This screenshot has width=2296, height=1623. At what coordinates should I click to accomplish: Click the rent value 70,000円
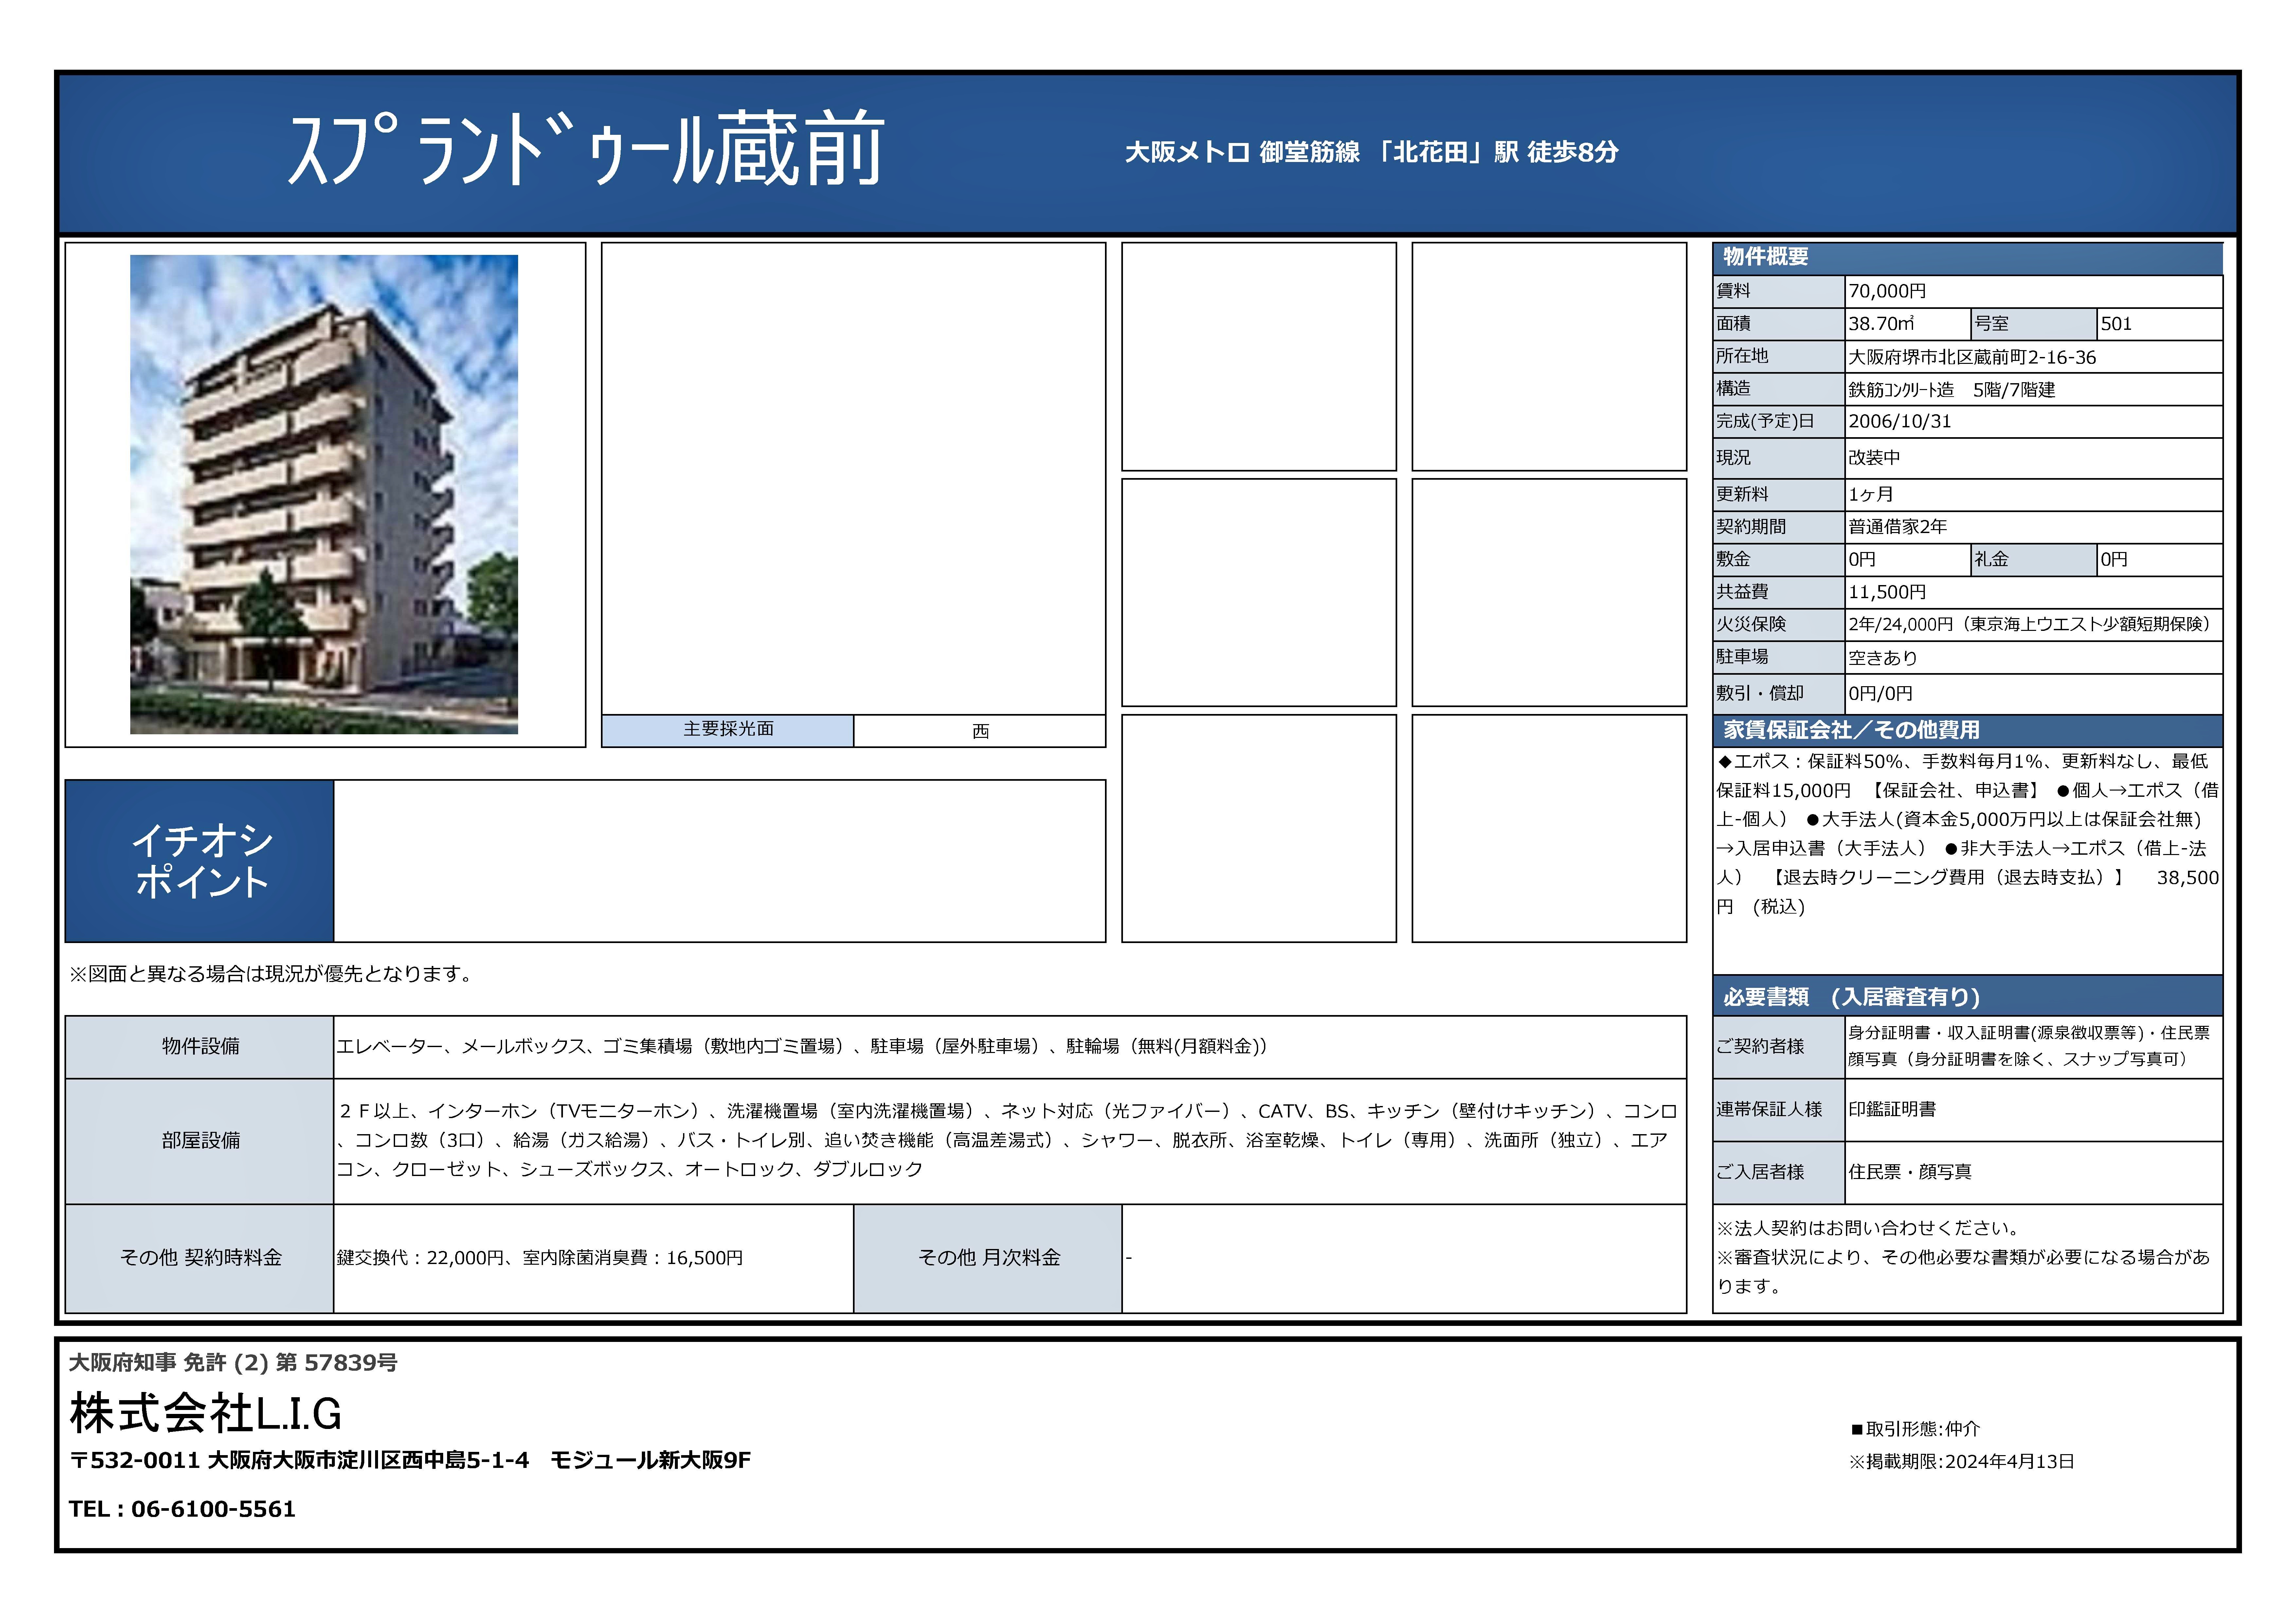pos(1887,291)
